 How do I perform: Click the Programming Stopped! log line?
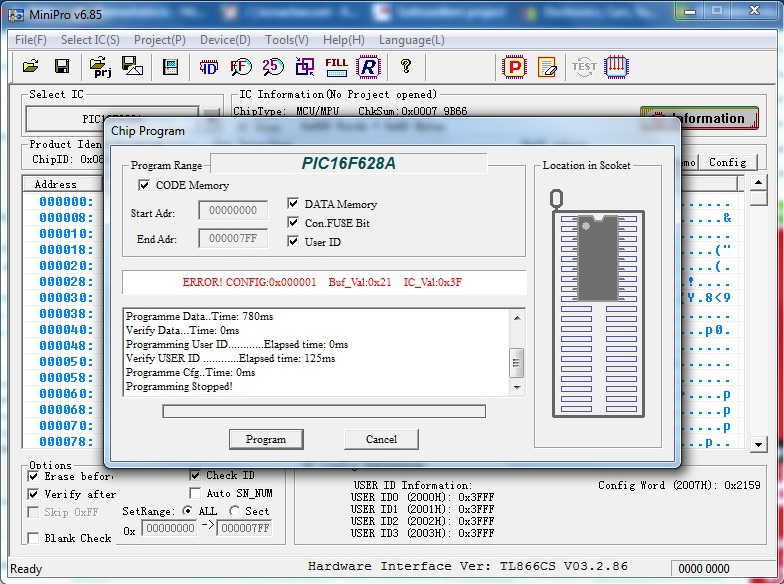(179, 386)
